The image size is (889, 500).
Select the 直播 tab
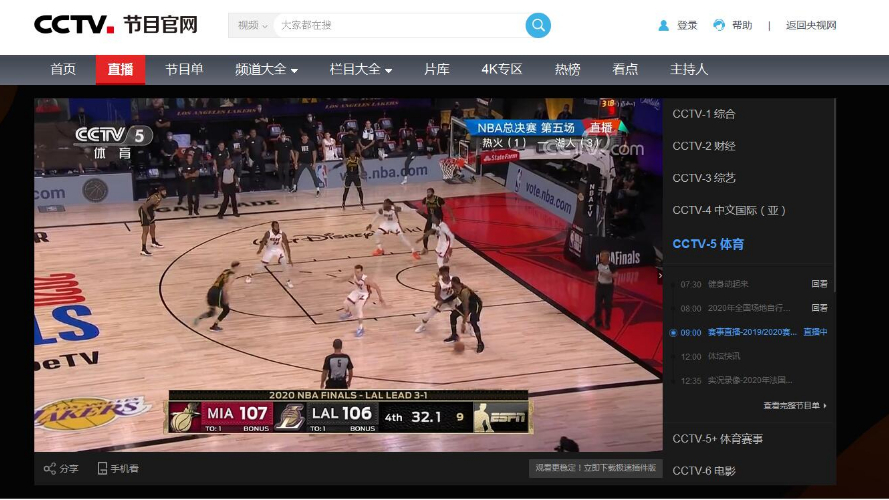tap(120, 70)
